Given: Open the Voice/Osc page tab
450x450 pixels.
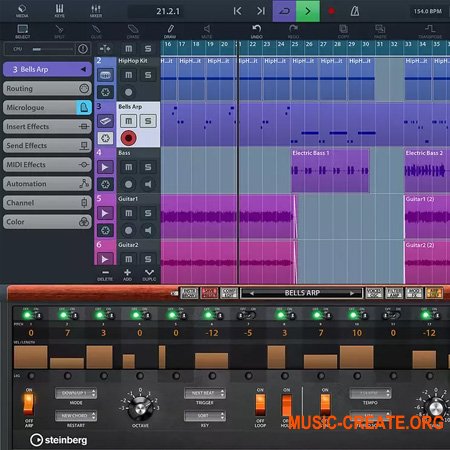Looking at the screenshot, I should 374,293.
